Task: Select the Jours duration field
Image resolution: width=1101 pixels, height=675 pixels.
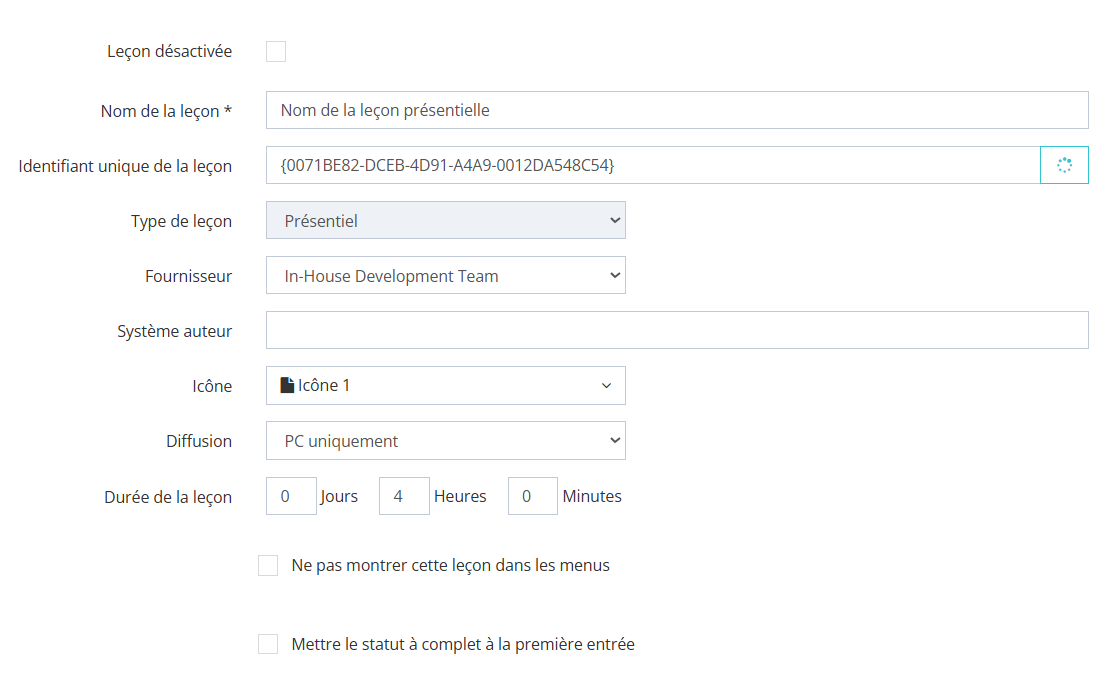Action: click(291, 496)
